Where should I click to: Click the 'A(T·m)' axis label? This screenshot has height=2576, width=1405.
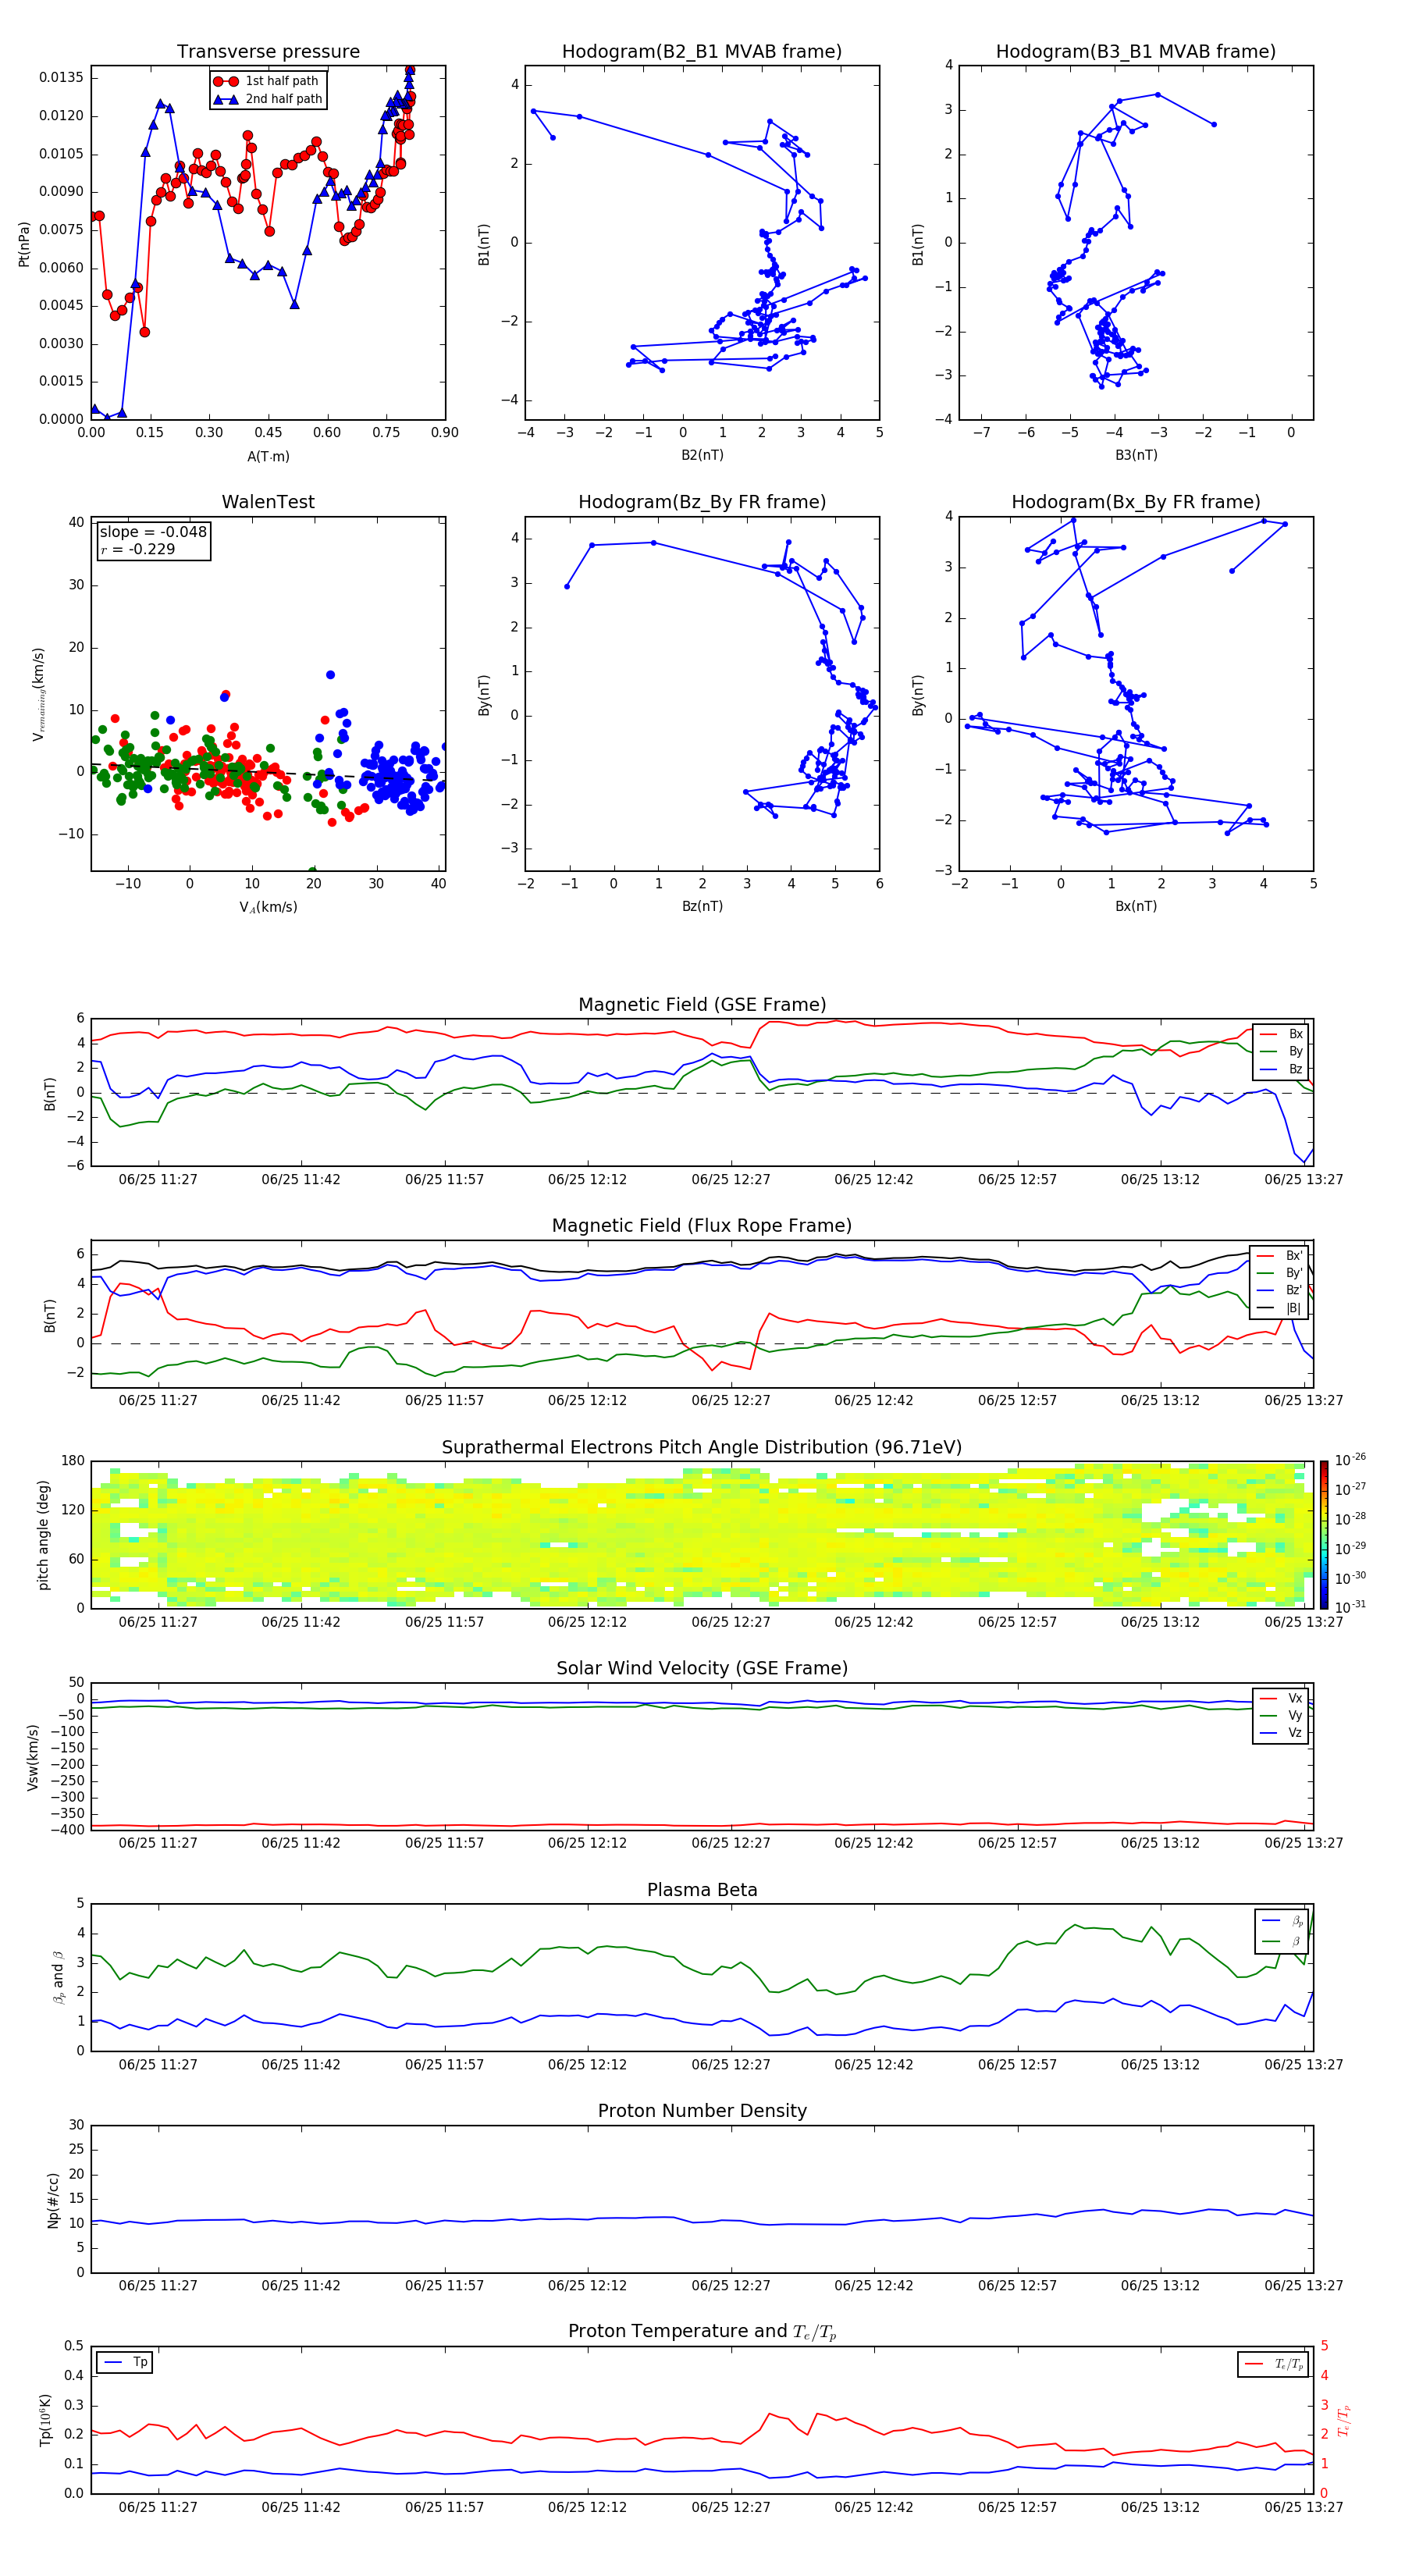(268, 456)
